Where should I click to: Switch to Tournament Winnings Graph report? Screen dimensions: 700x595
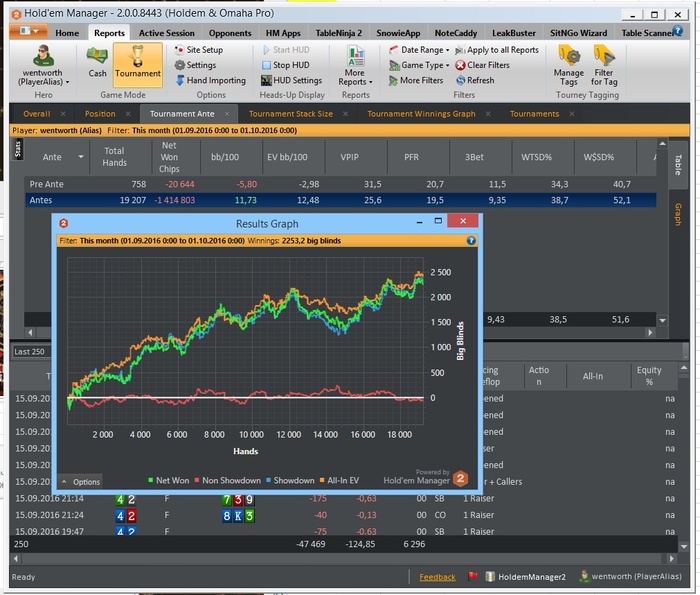point(421,114)
